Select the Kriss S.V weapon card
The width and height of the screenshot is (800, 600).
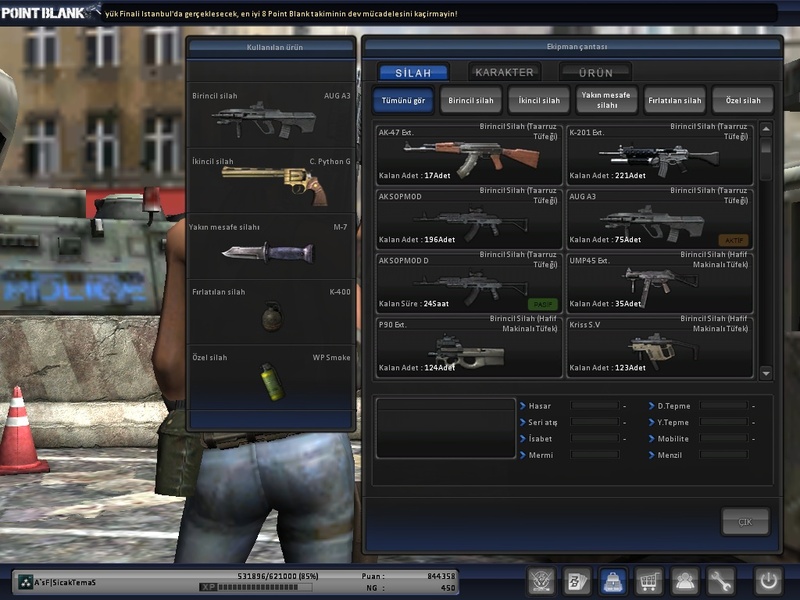[659, 346]
